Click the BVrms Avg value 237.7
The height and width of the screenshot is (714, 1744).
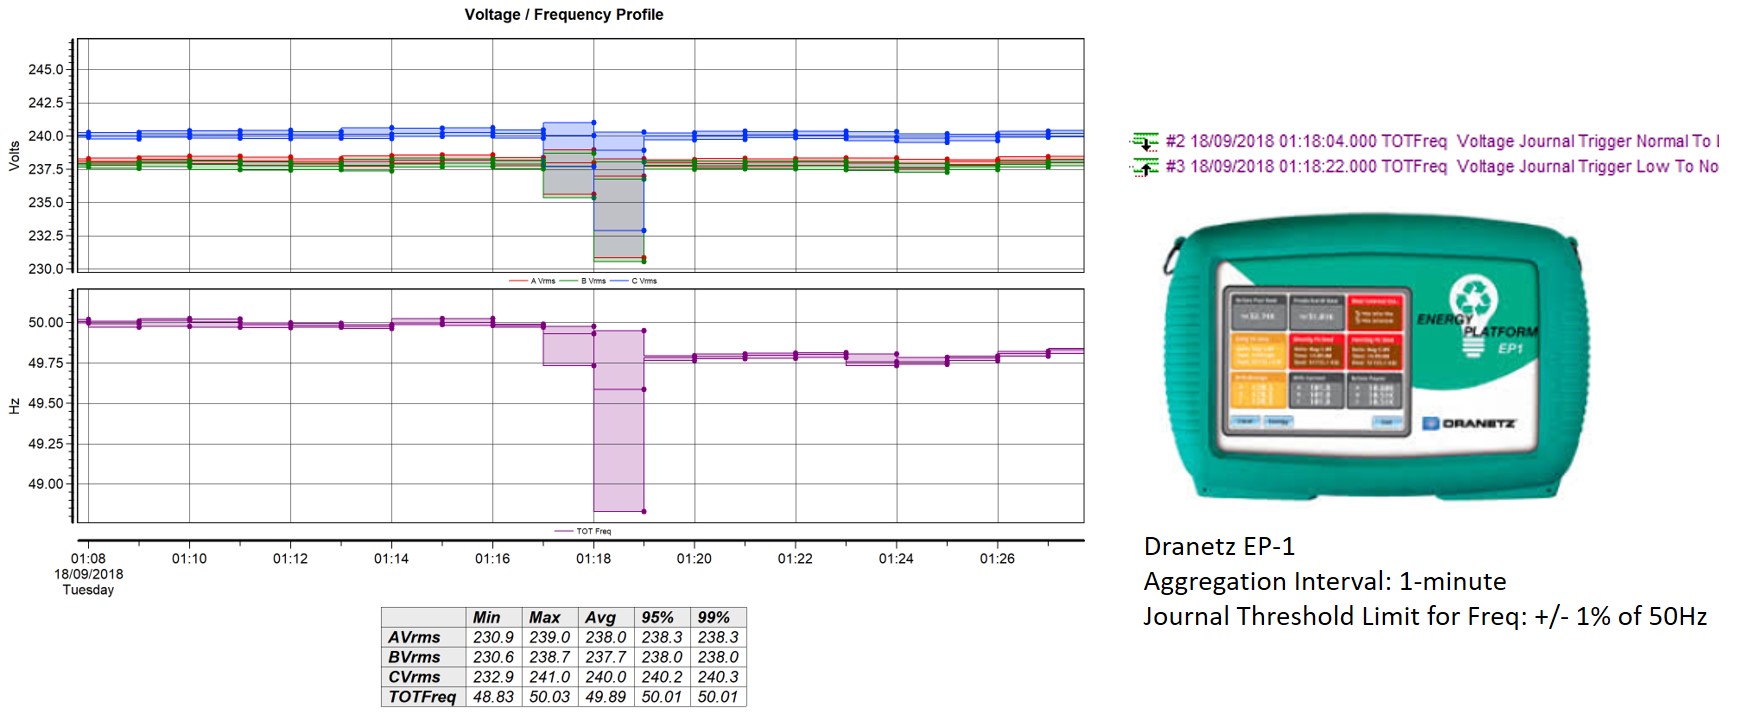pos(606,657)
